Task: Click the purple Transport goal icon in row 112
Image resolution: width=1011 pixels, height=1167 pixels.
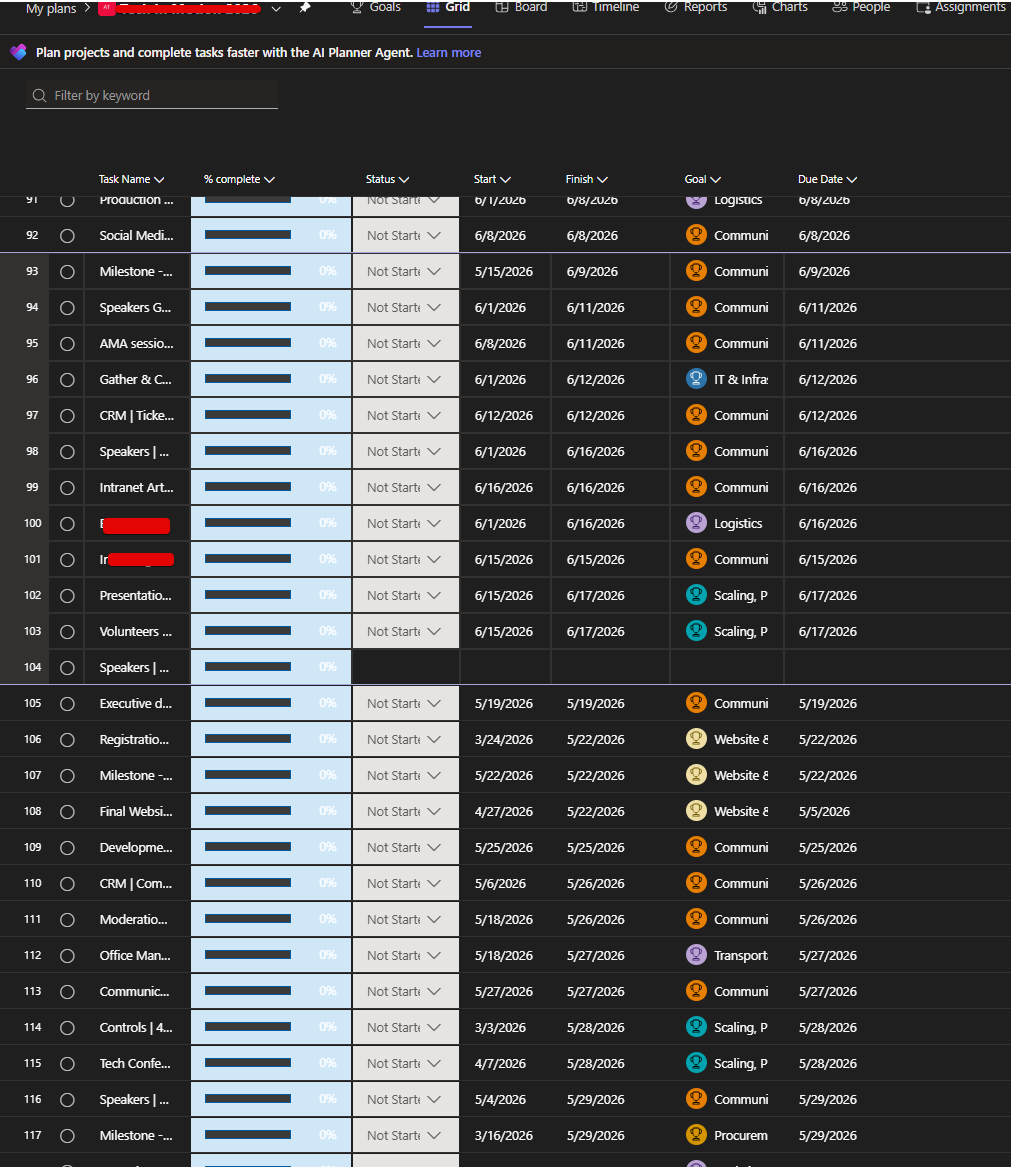Action: coord(696,954)
